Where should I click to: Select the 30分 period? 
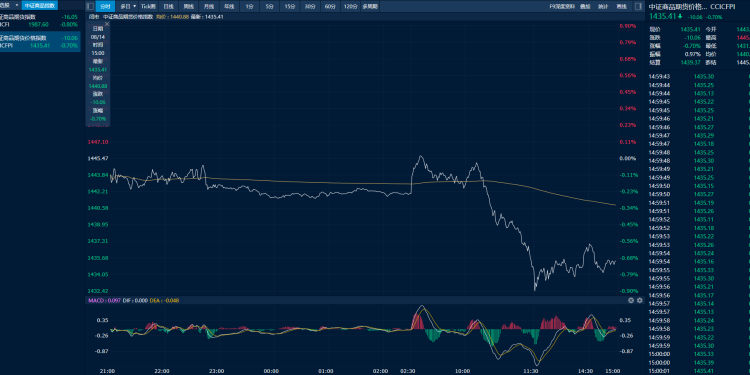point(310,6)
